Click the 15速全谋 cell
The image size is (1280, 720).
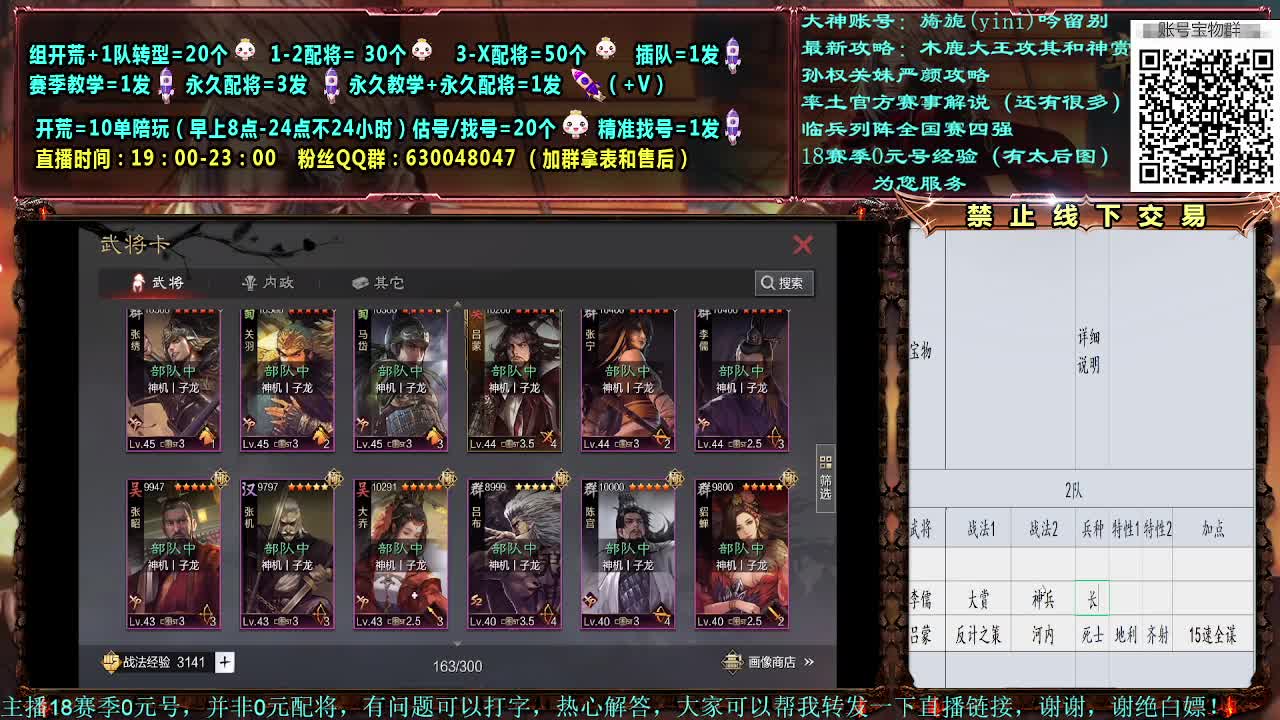pyautogui.click(x=1213, y=635)
